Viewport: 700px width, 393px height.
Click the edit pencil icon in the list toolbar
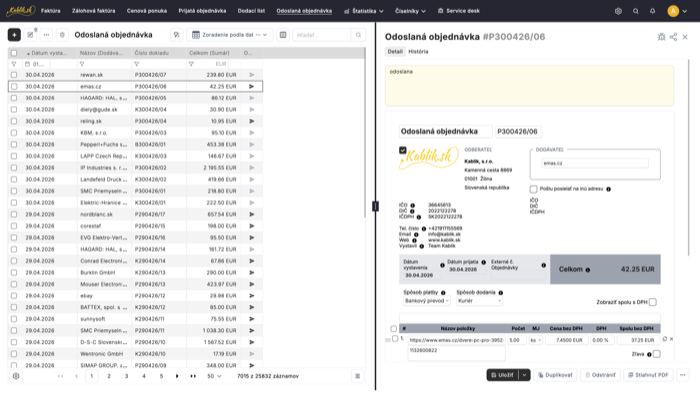pos(30,35)
